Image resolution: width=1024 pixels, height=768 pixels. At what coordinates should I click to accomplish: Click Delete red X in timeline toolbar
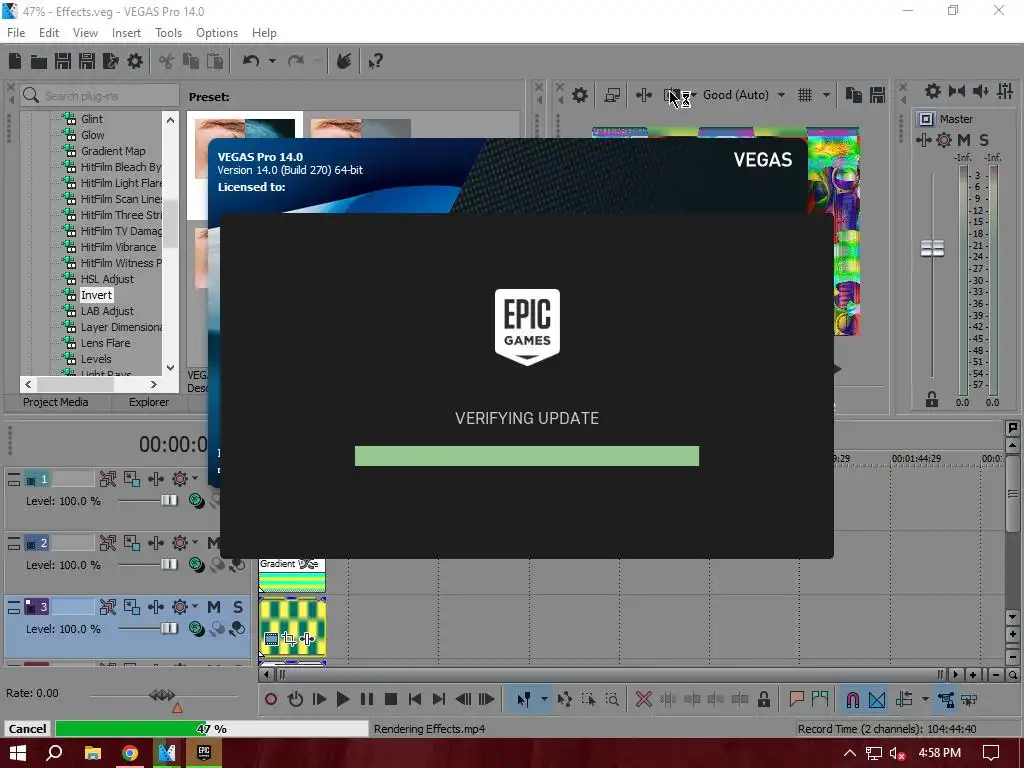click(644, 699)
